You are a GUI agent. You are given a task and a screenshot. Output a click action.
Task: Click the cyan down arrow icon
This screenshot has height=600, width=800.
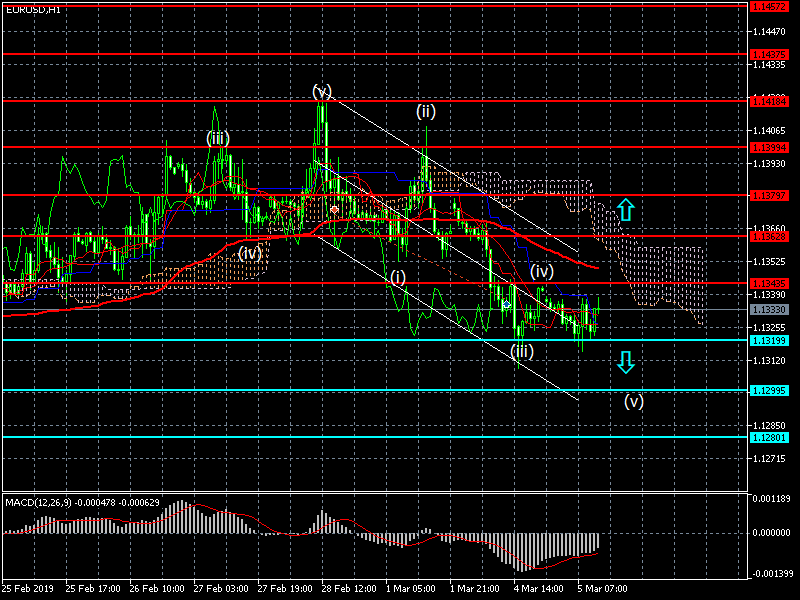pos(626,362)
